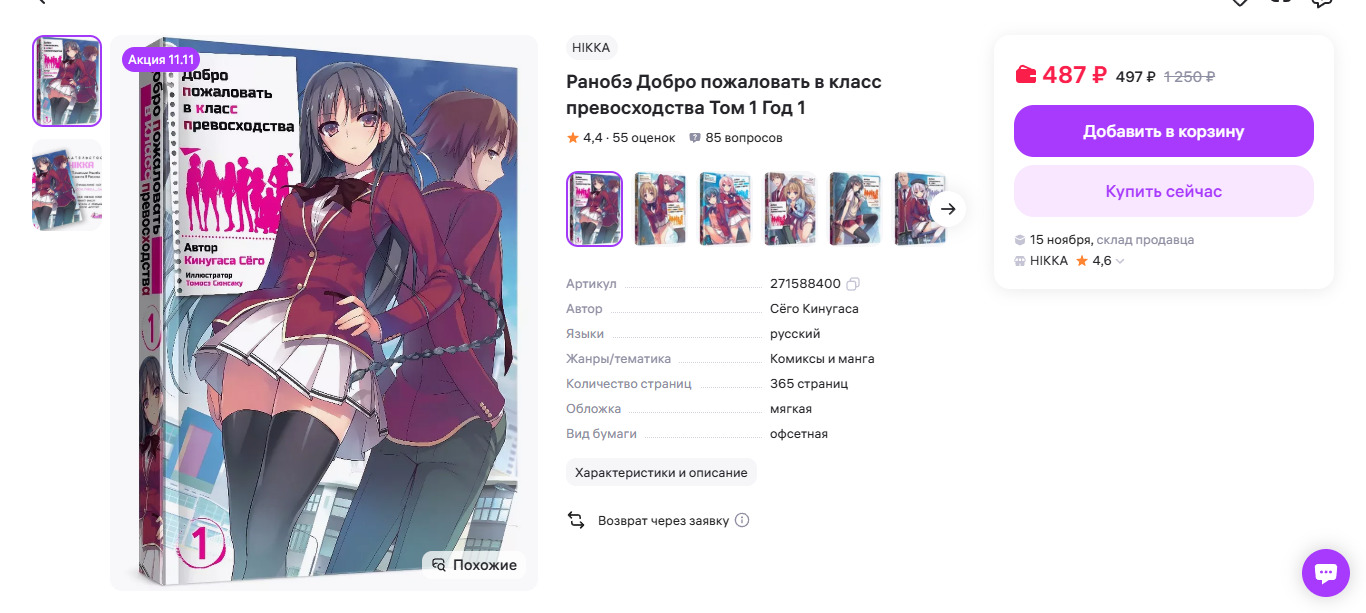
Task: Open the 55 оценок reviews link
Action: tap(644, 138)
